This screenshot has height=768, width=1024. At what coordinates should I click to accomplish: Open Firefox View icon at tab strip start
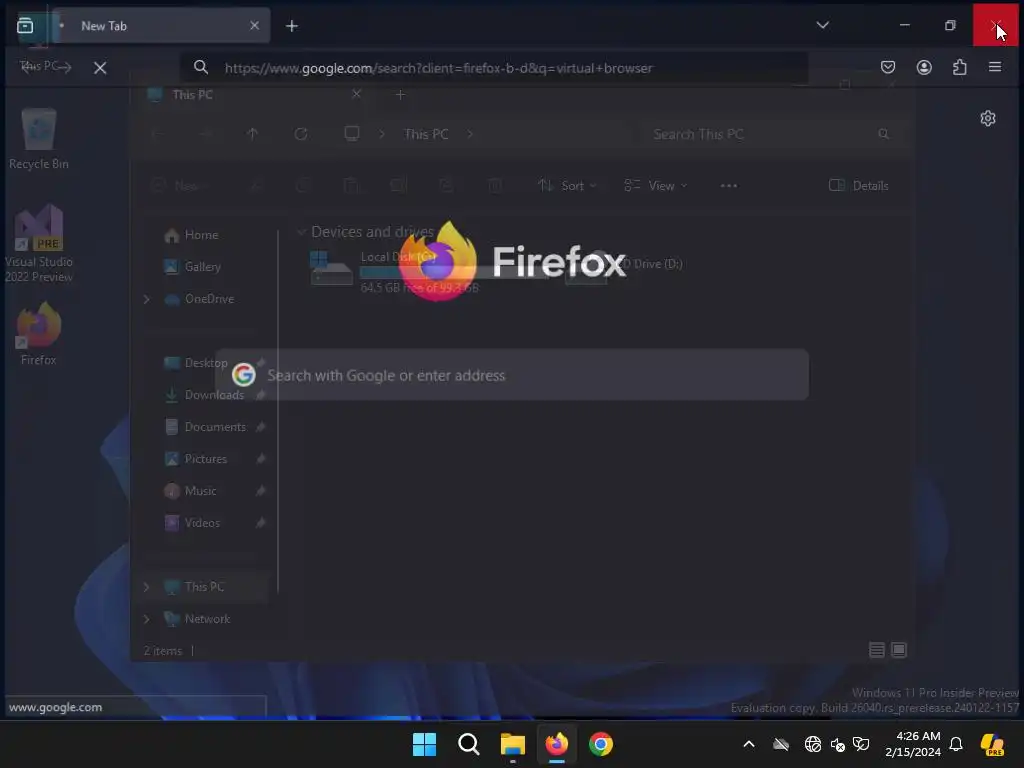[x=25, y=26]
